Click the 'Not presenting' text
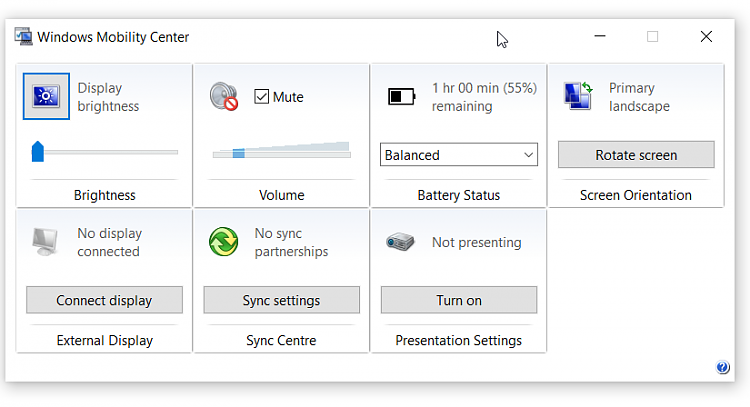 click(x=476, y=242)
